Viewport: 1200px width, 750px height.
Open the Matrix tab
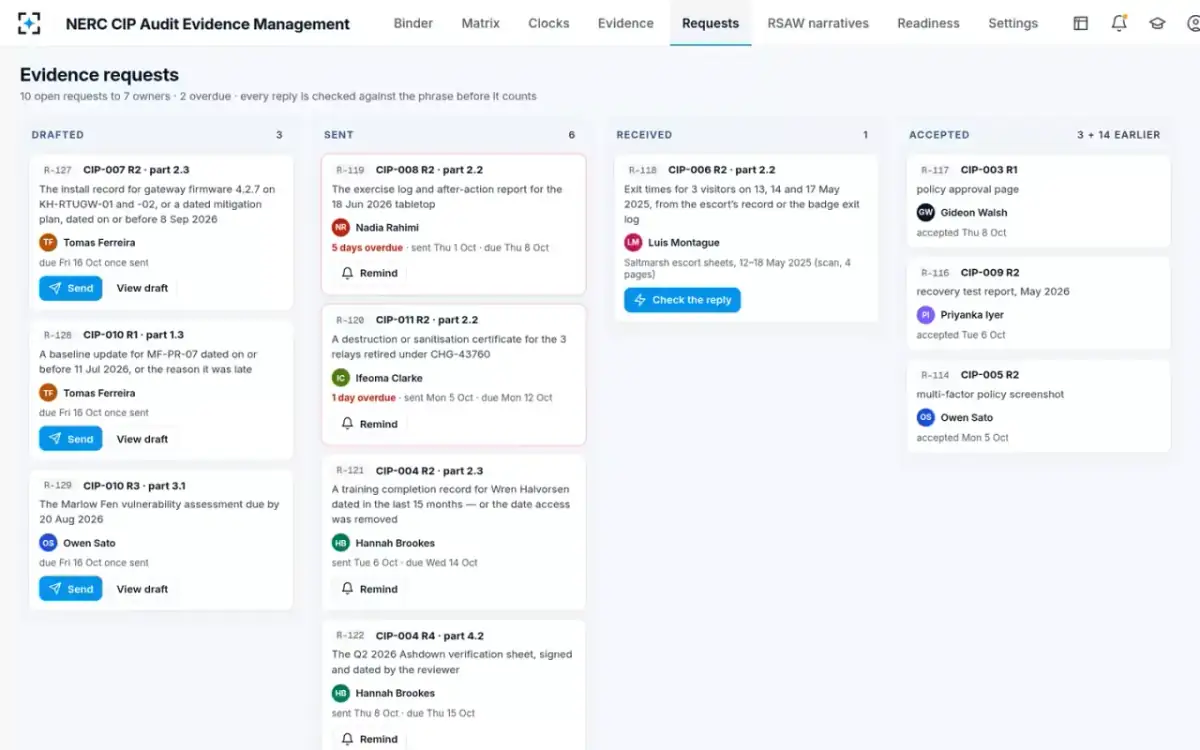pos(481,23)
